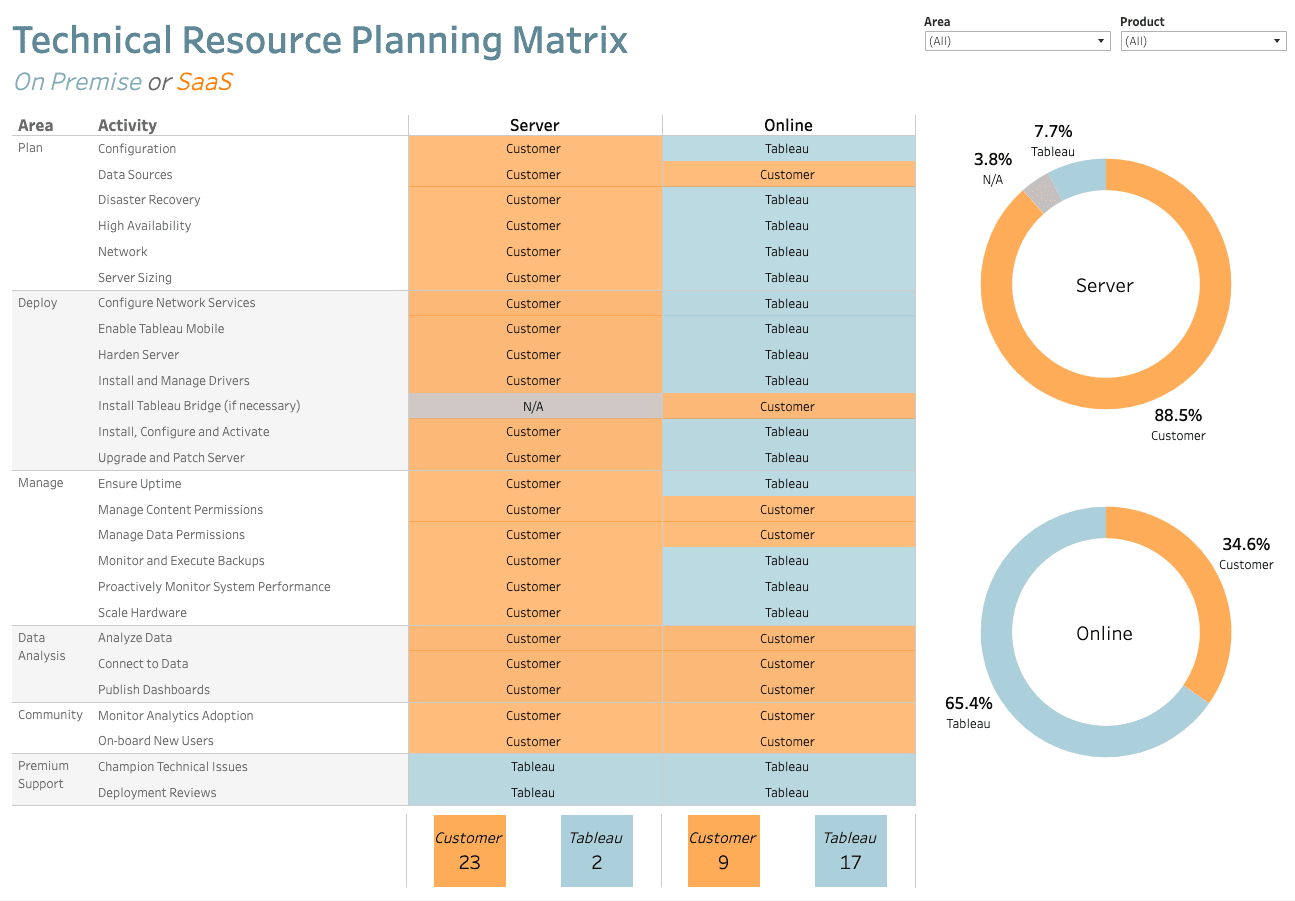Click the Technical Resource Planning Matrix title
The image size is (1295, 901).
point(320,40)
